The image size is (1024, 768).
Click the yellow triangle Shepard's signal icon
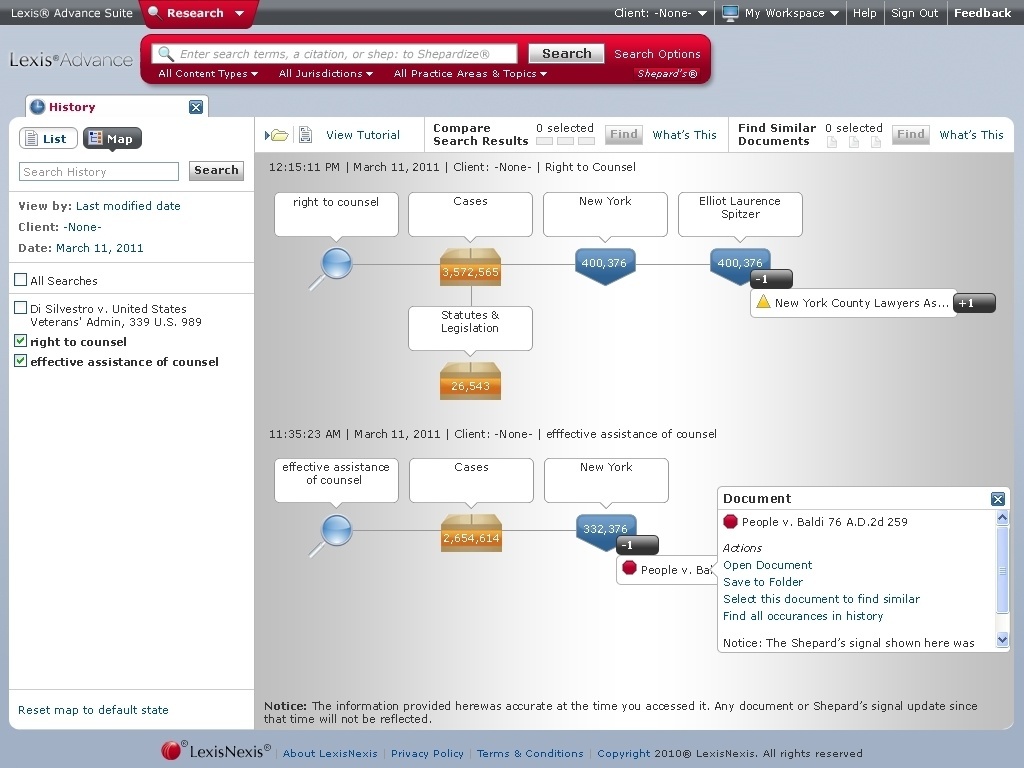[763, 302]
